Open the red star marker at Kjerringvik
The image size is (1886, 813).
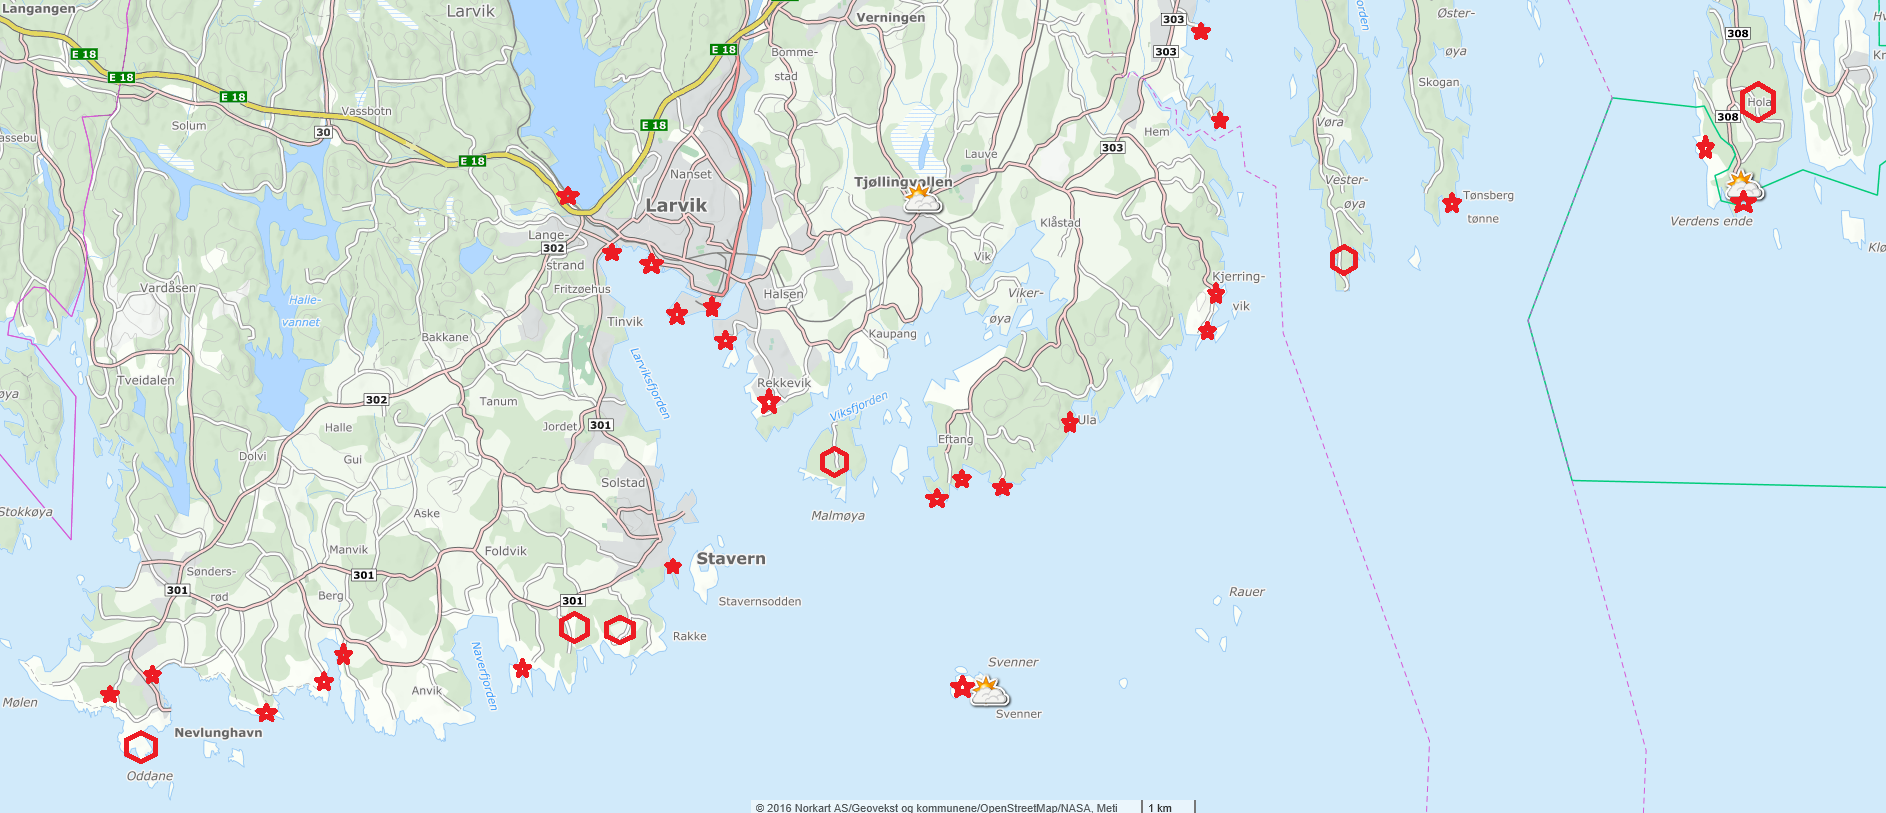pyautogui.click(x=1216, y=293)
